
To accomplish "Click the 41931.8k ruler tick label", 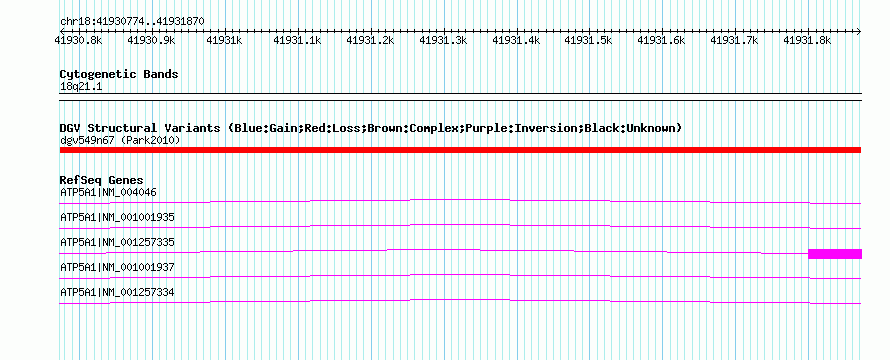I will pyautogui.click(x=807, y=40).
